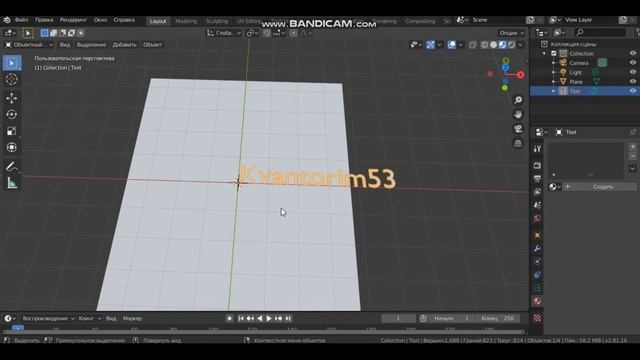Select the Transform tool
This screenshot has height=360, width=640.
point(12,147)
